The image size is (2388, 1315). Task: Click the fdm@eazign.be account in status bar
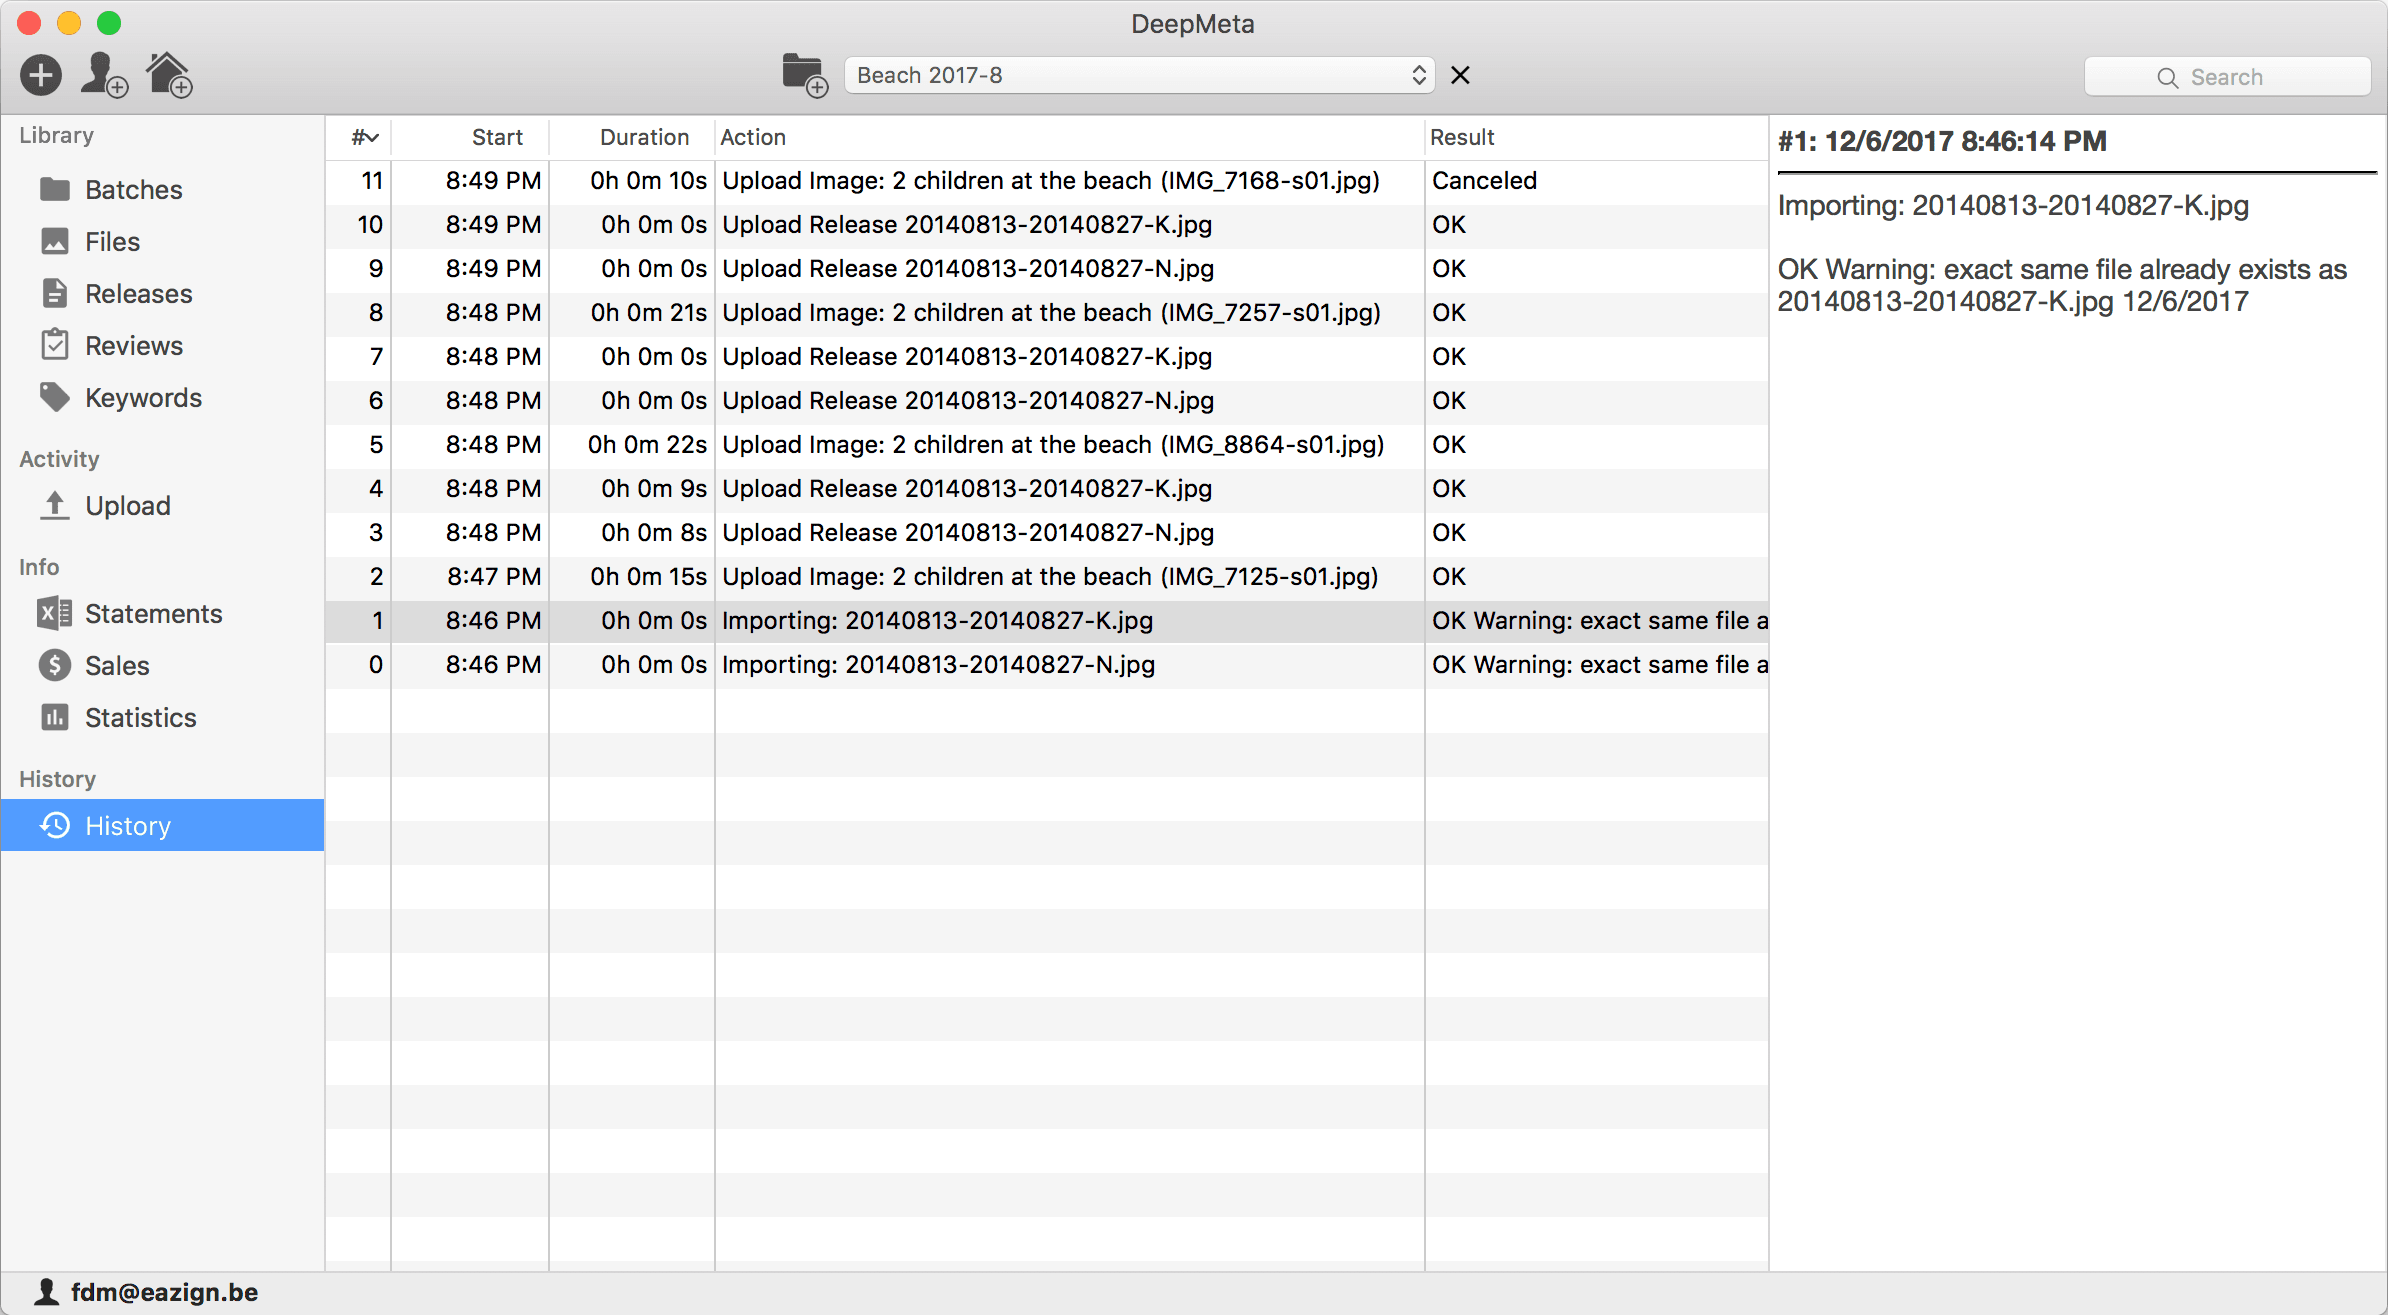click(147, 1292)
